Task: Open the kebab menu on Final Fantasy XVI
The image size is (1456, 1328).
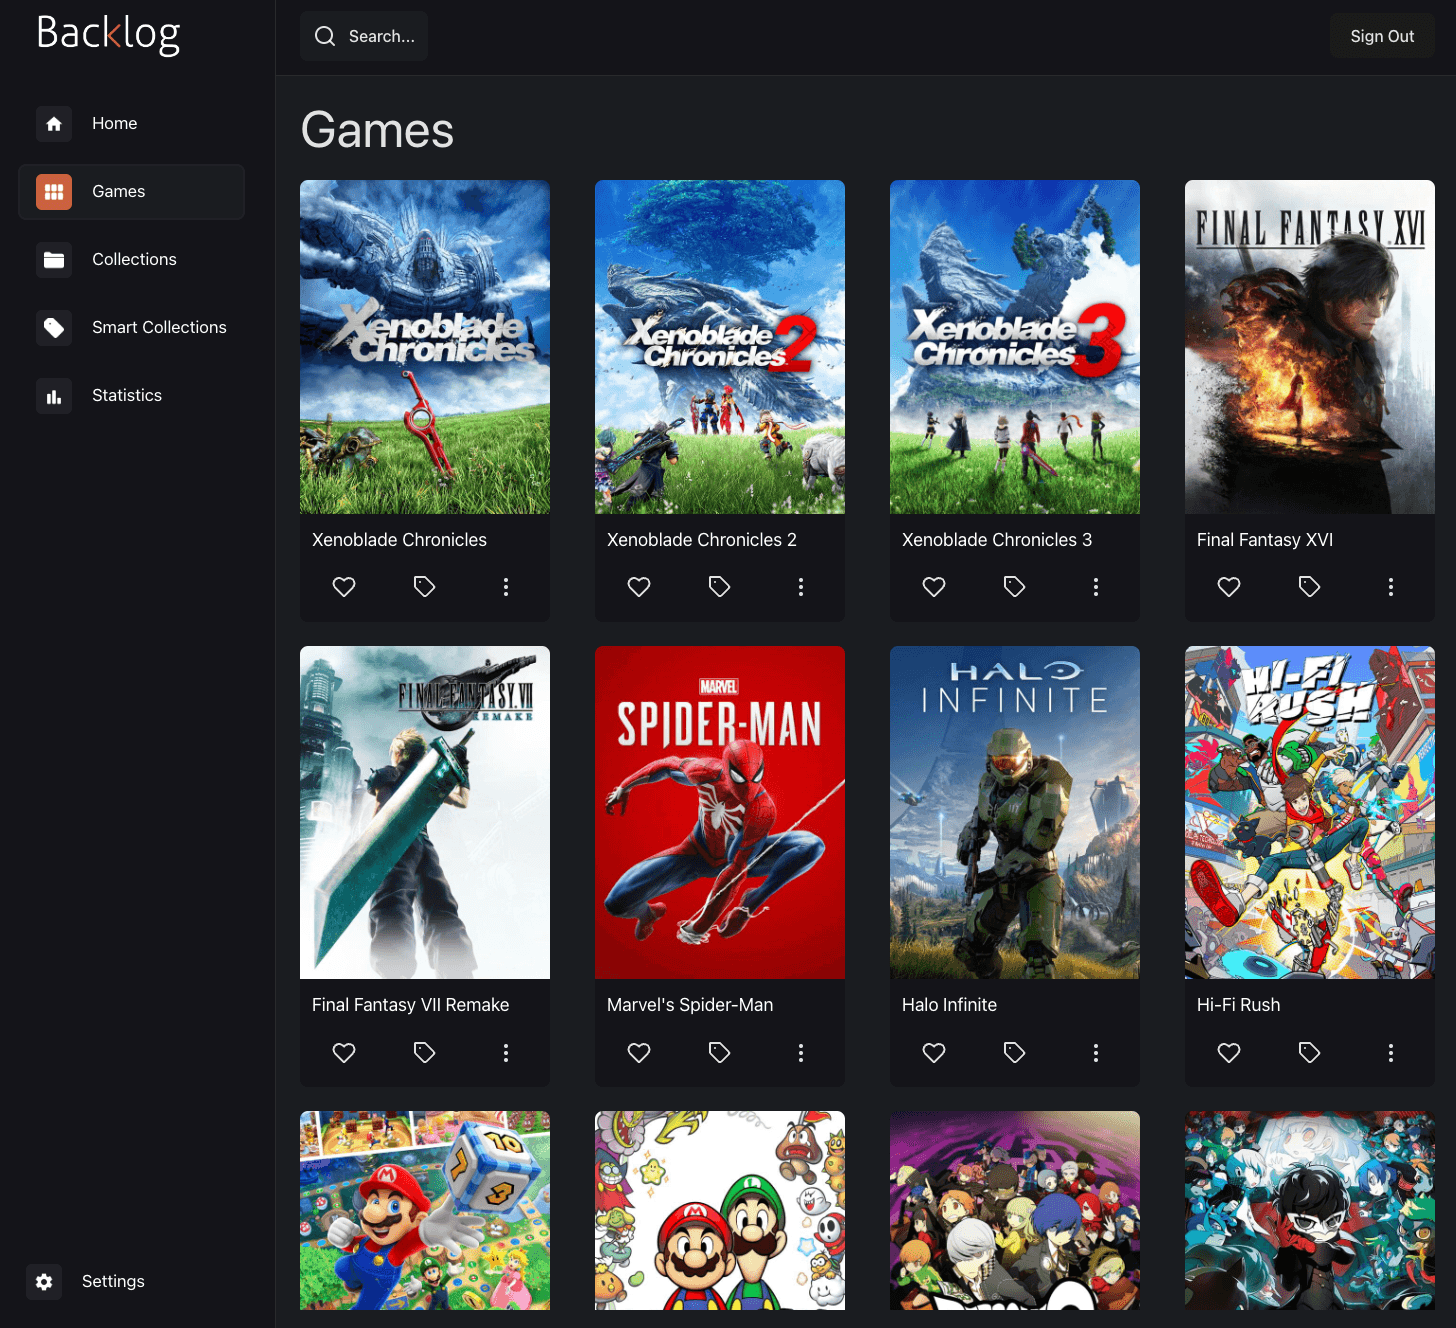Action: point(1391,587)
